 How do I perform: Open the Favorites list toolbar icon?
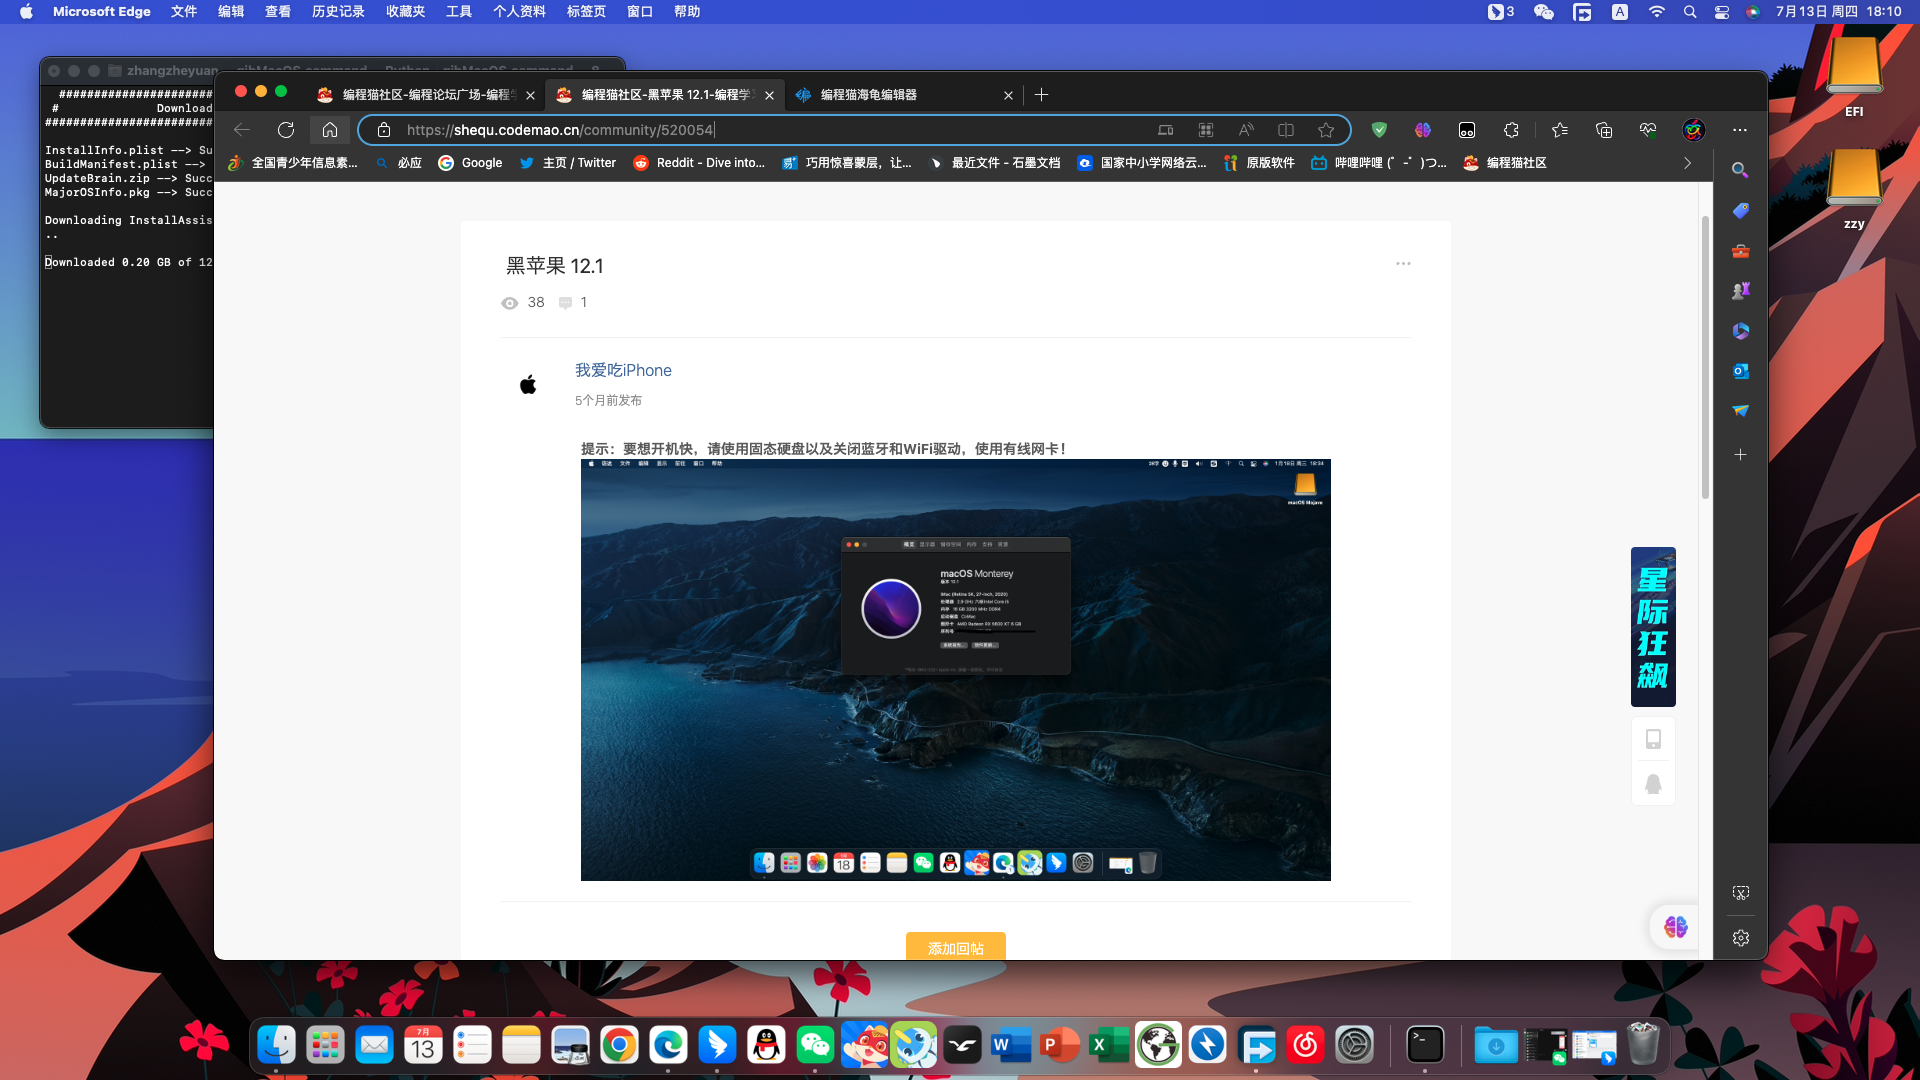[1560, 130]
